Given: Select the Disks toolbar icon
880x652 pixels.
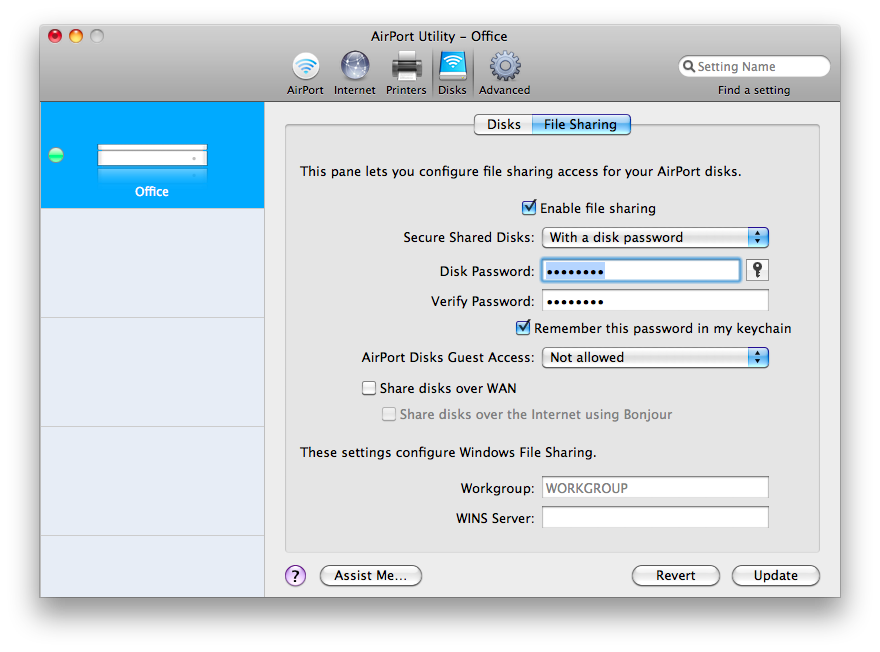Looking at the screenshot, I should pos(452,74).
